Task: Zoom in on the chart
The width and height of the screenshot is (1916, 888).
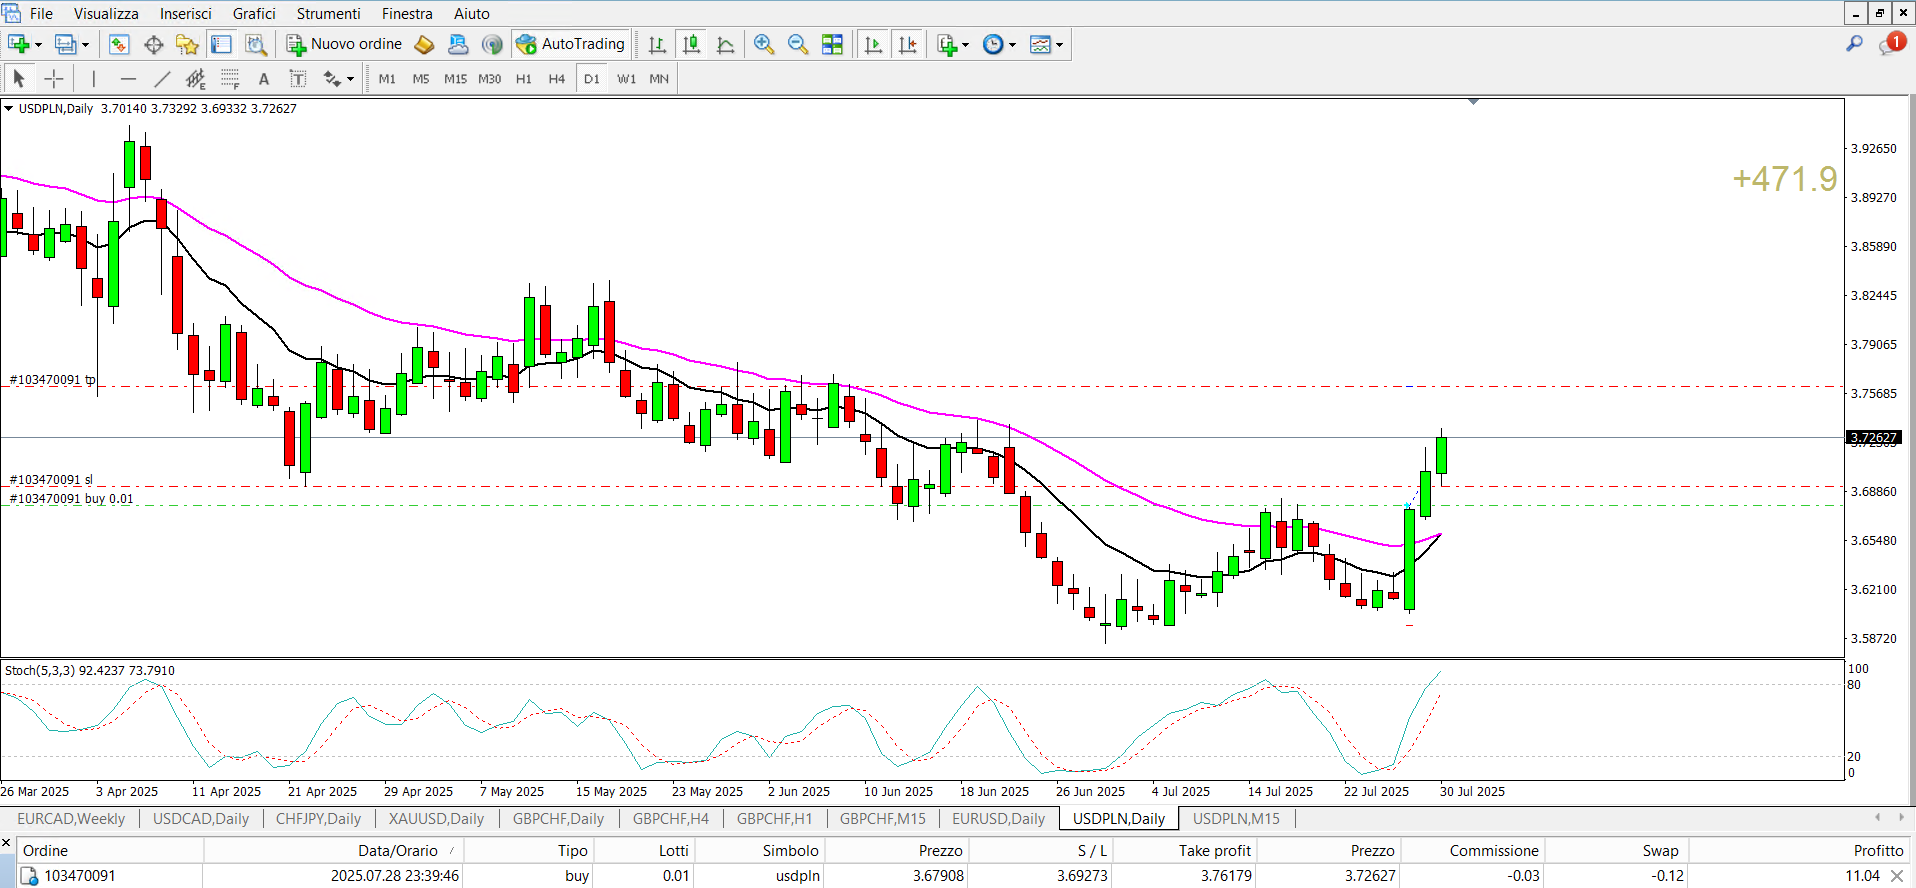Action: pyautogui.click(x=764, y=44)
